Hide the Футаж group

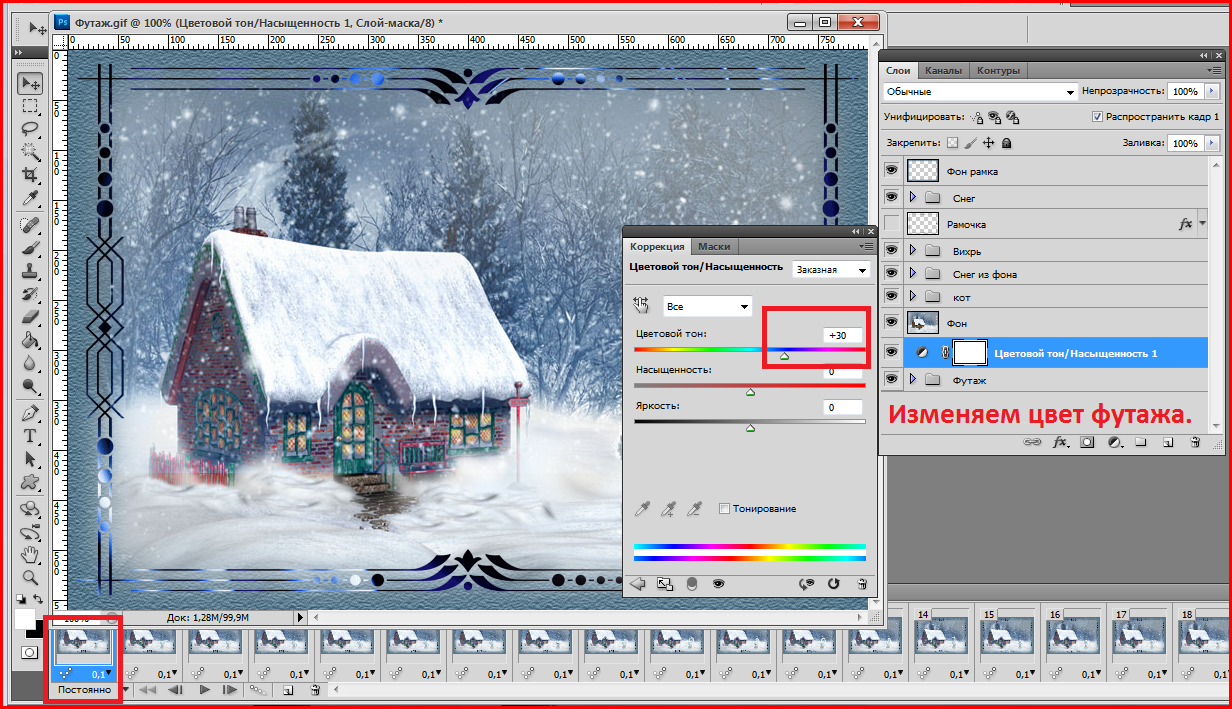(x=891, y=379)
